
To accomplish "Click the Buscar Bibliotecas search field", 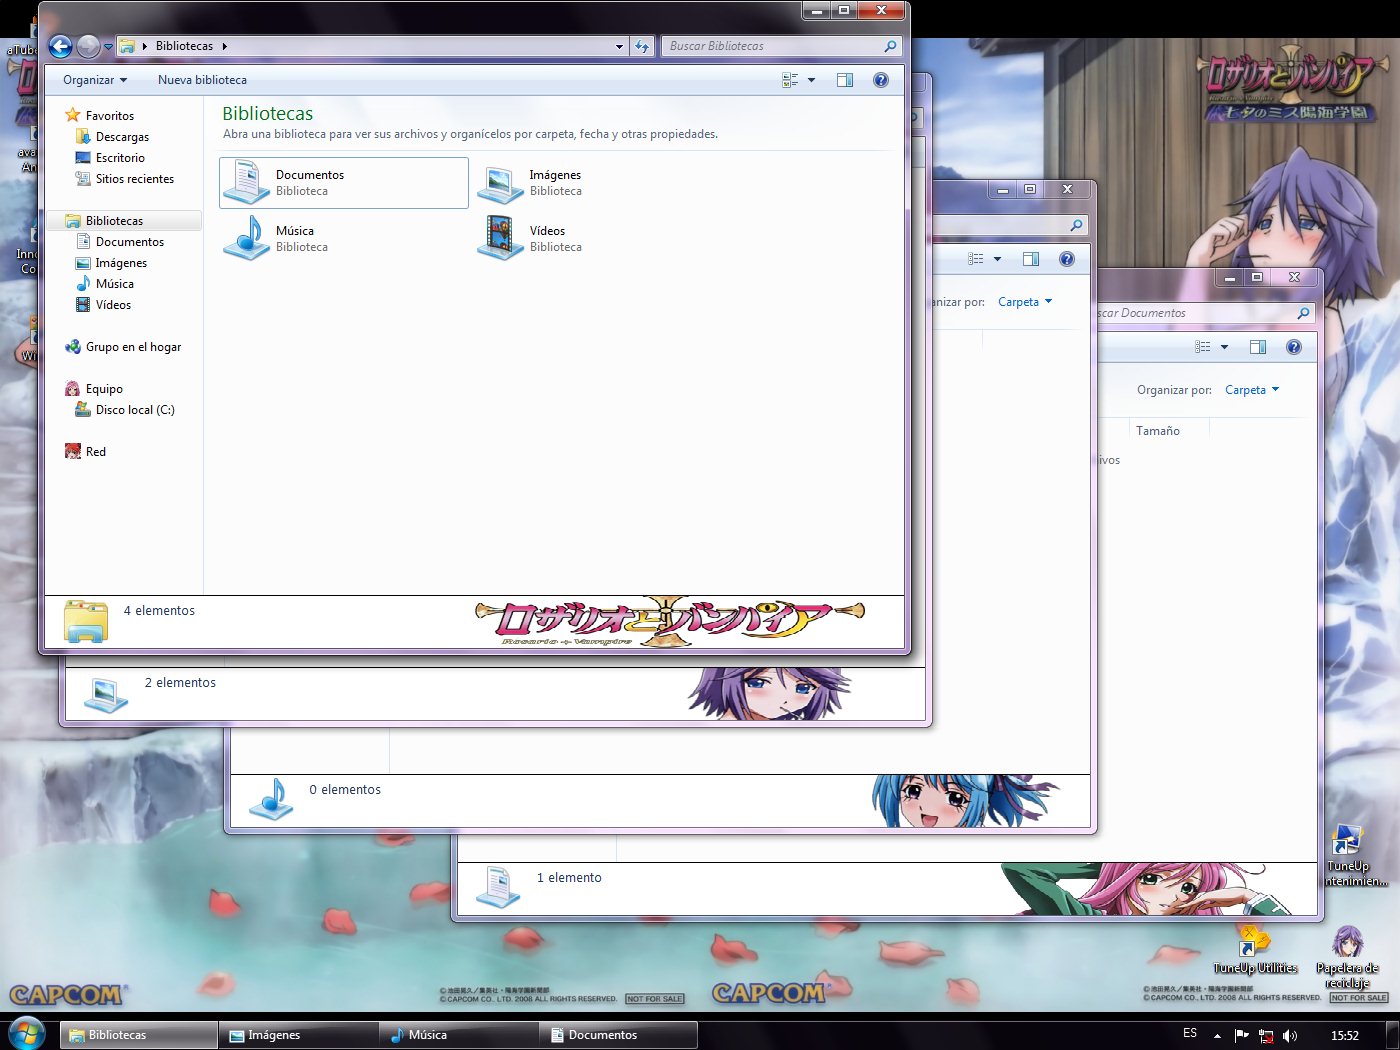I will click(x=770, y=46).
